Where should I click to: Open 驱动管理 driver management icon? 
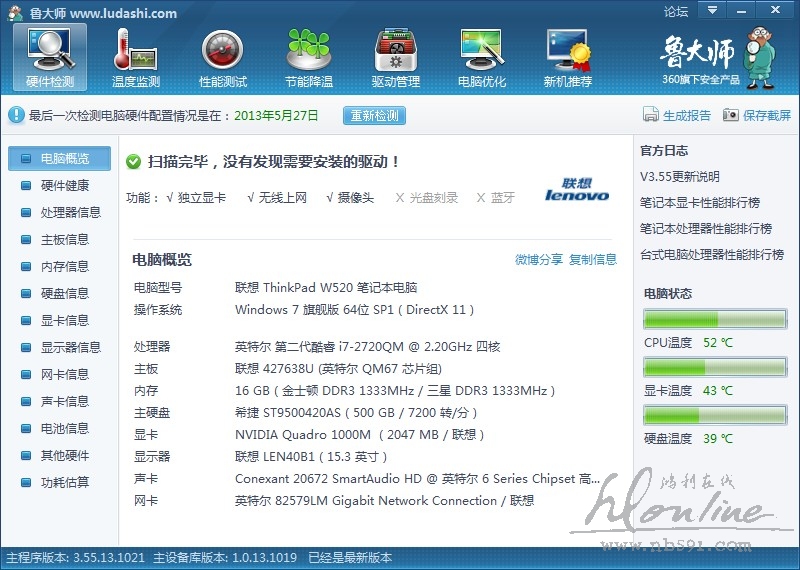click(395, 57)
